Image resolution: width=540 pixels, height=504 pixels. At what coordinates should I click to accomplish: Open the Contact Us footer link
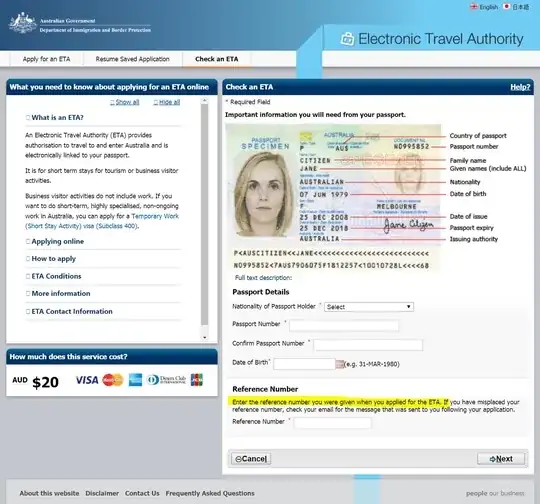coord(142,493)
